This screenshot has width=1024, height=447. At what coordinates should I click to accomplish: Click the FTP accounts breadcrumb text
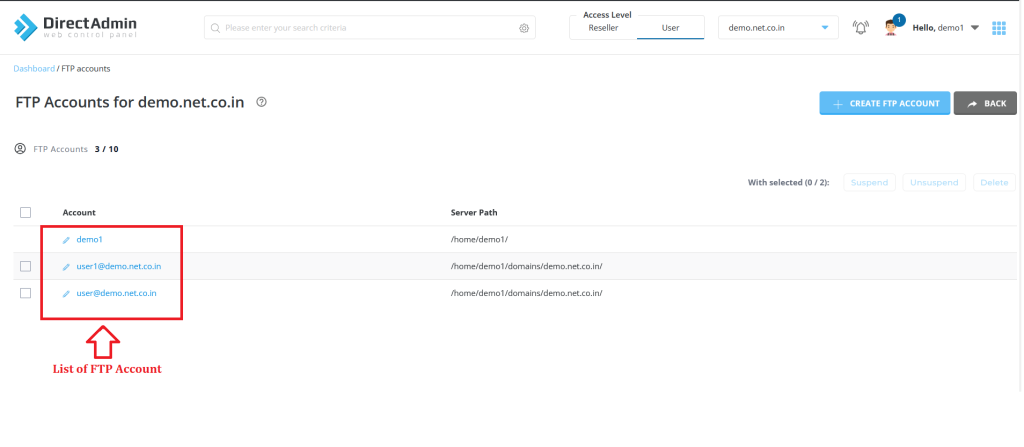(x=86, y=69)
